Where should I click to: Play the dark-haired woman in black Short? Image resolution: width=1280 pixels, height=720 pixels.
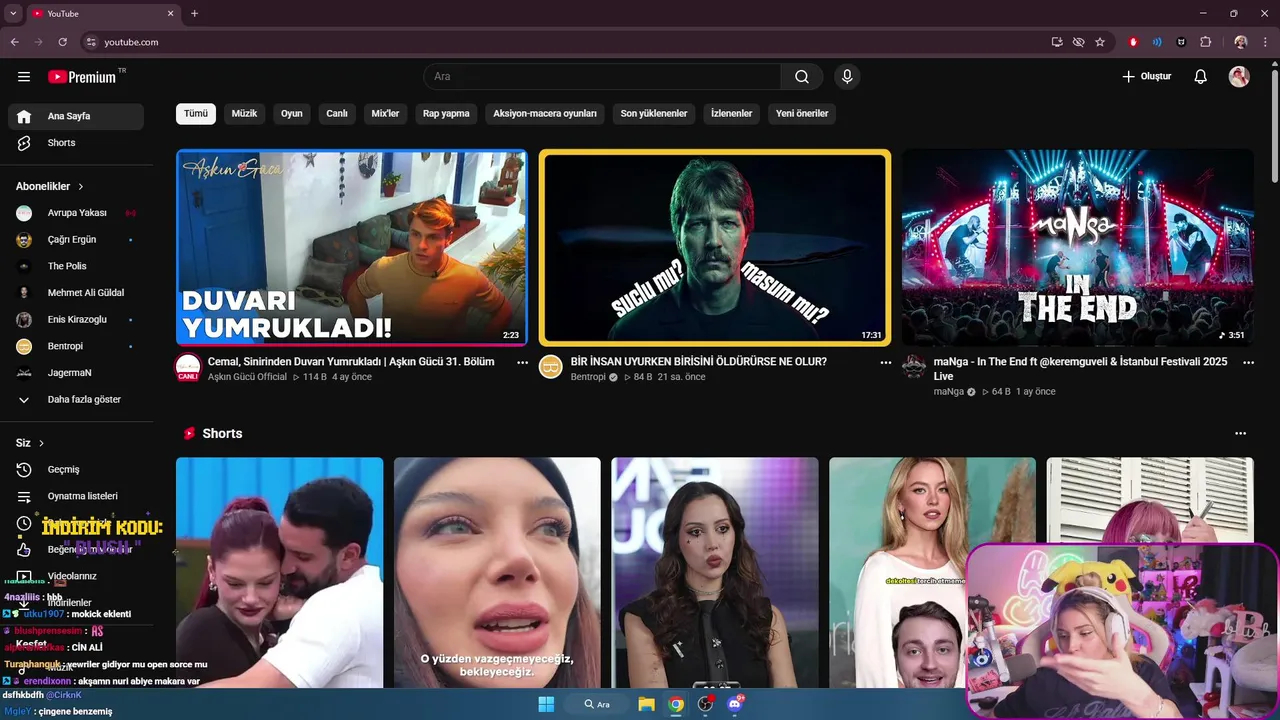pos(715,572)
